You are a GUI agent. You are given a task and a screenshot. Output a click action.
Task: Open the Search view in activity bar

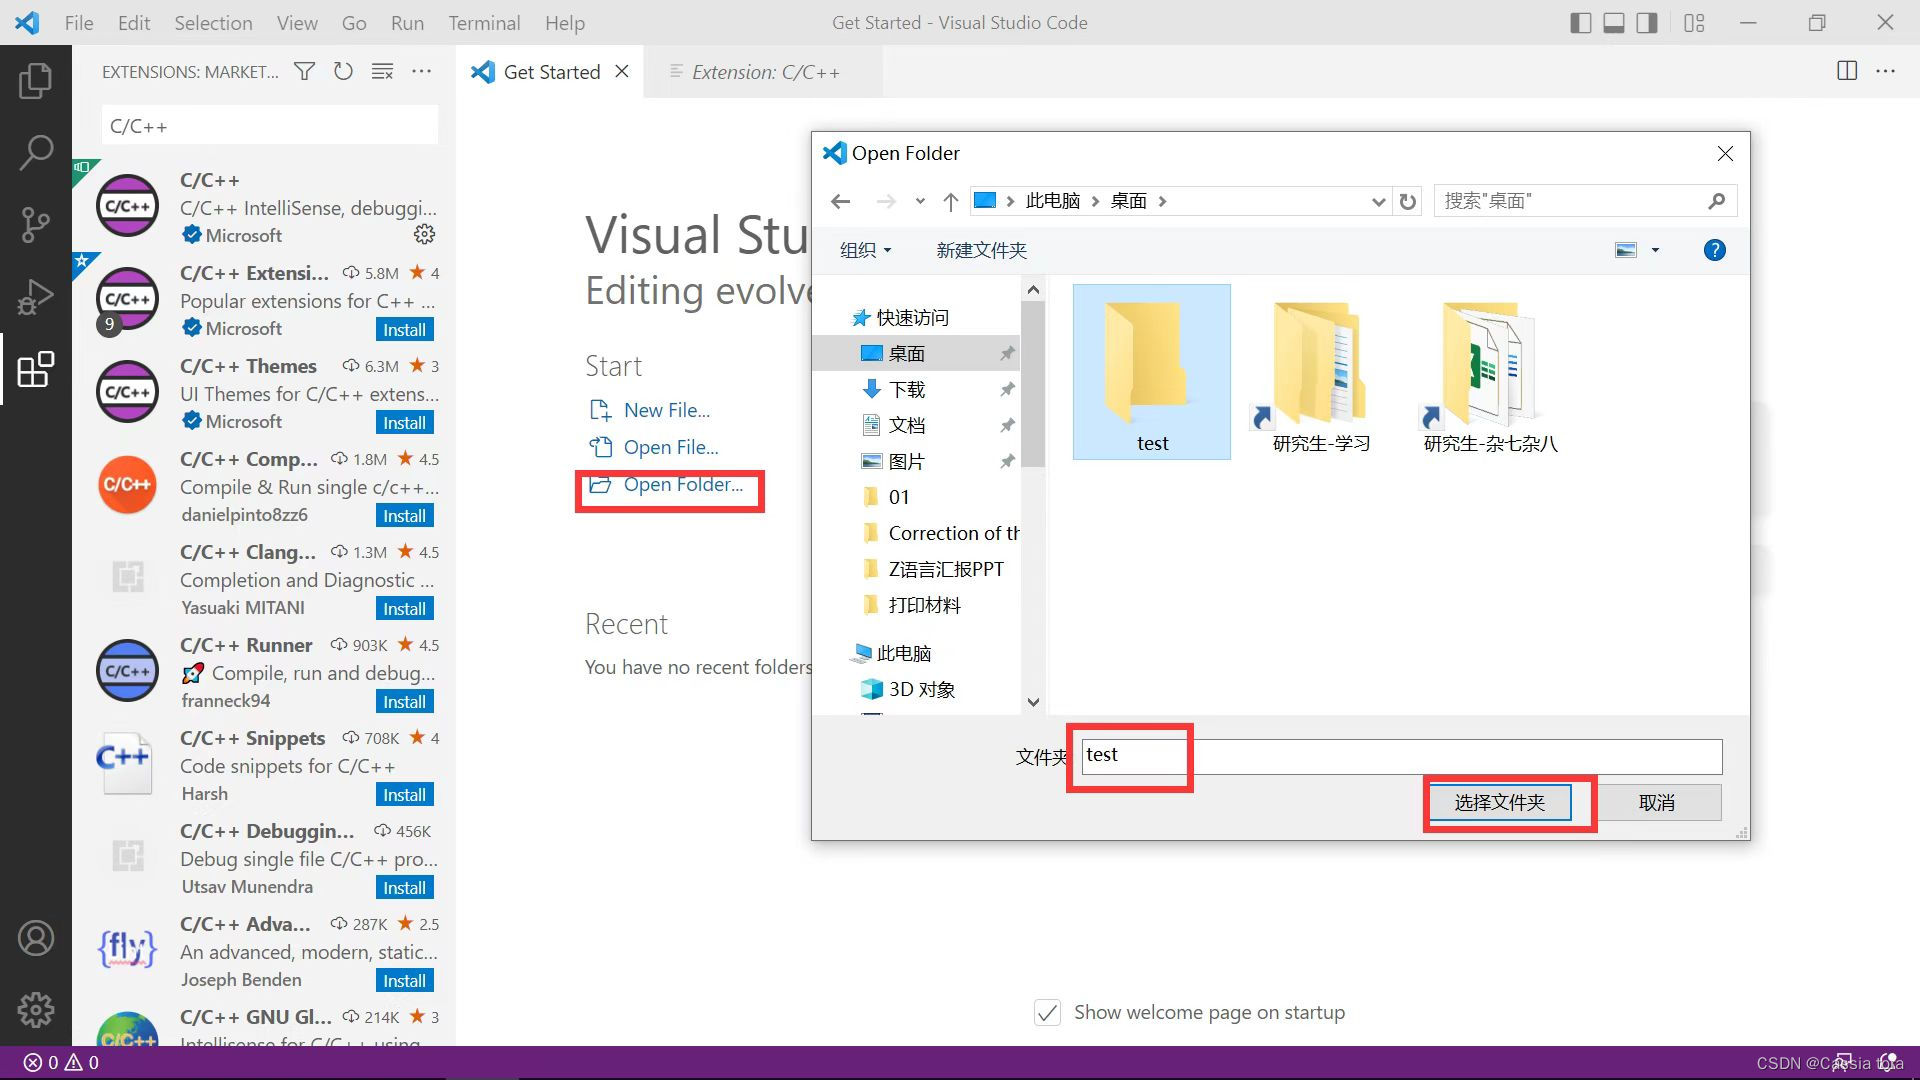click(36, 152)
